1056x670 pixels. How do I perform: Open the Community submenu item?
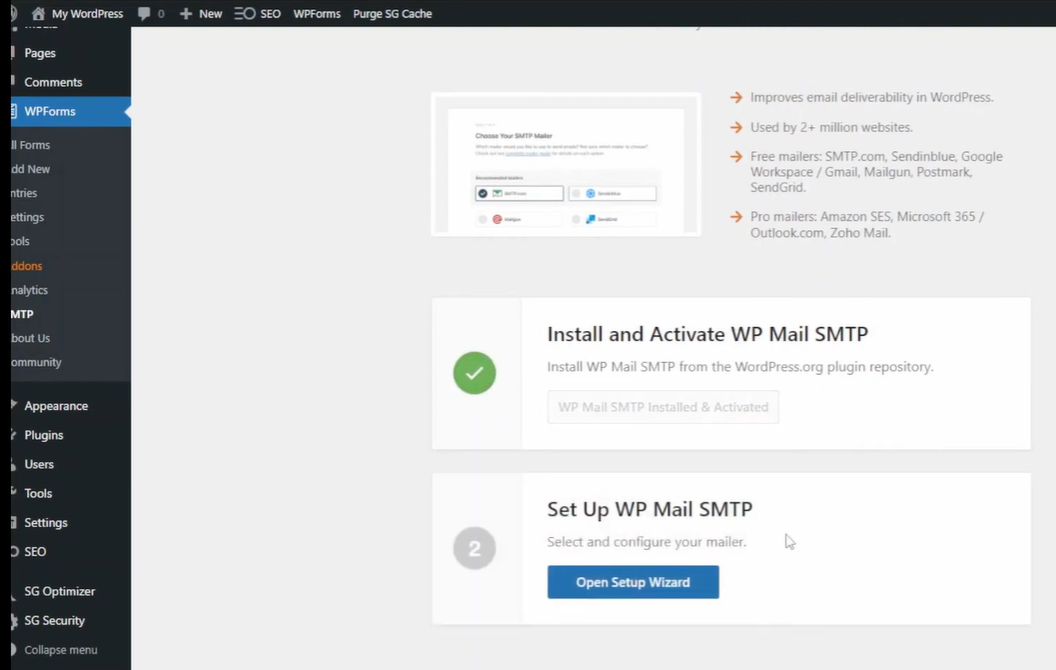point(36,362)
